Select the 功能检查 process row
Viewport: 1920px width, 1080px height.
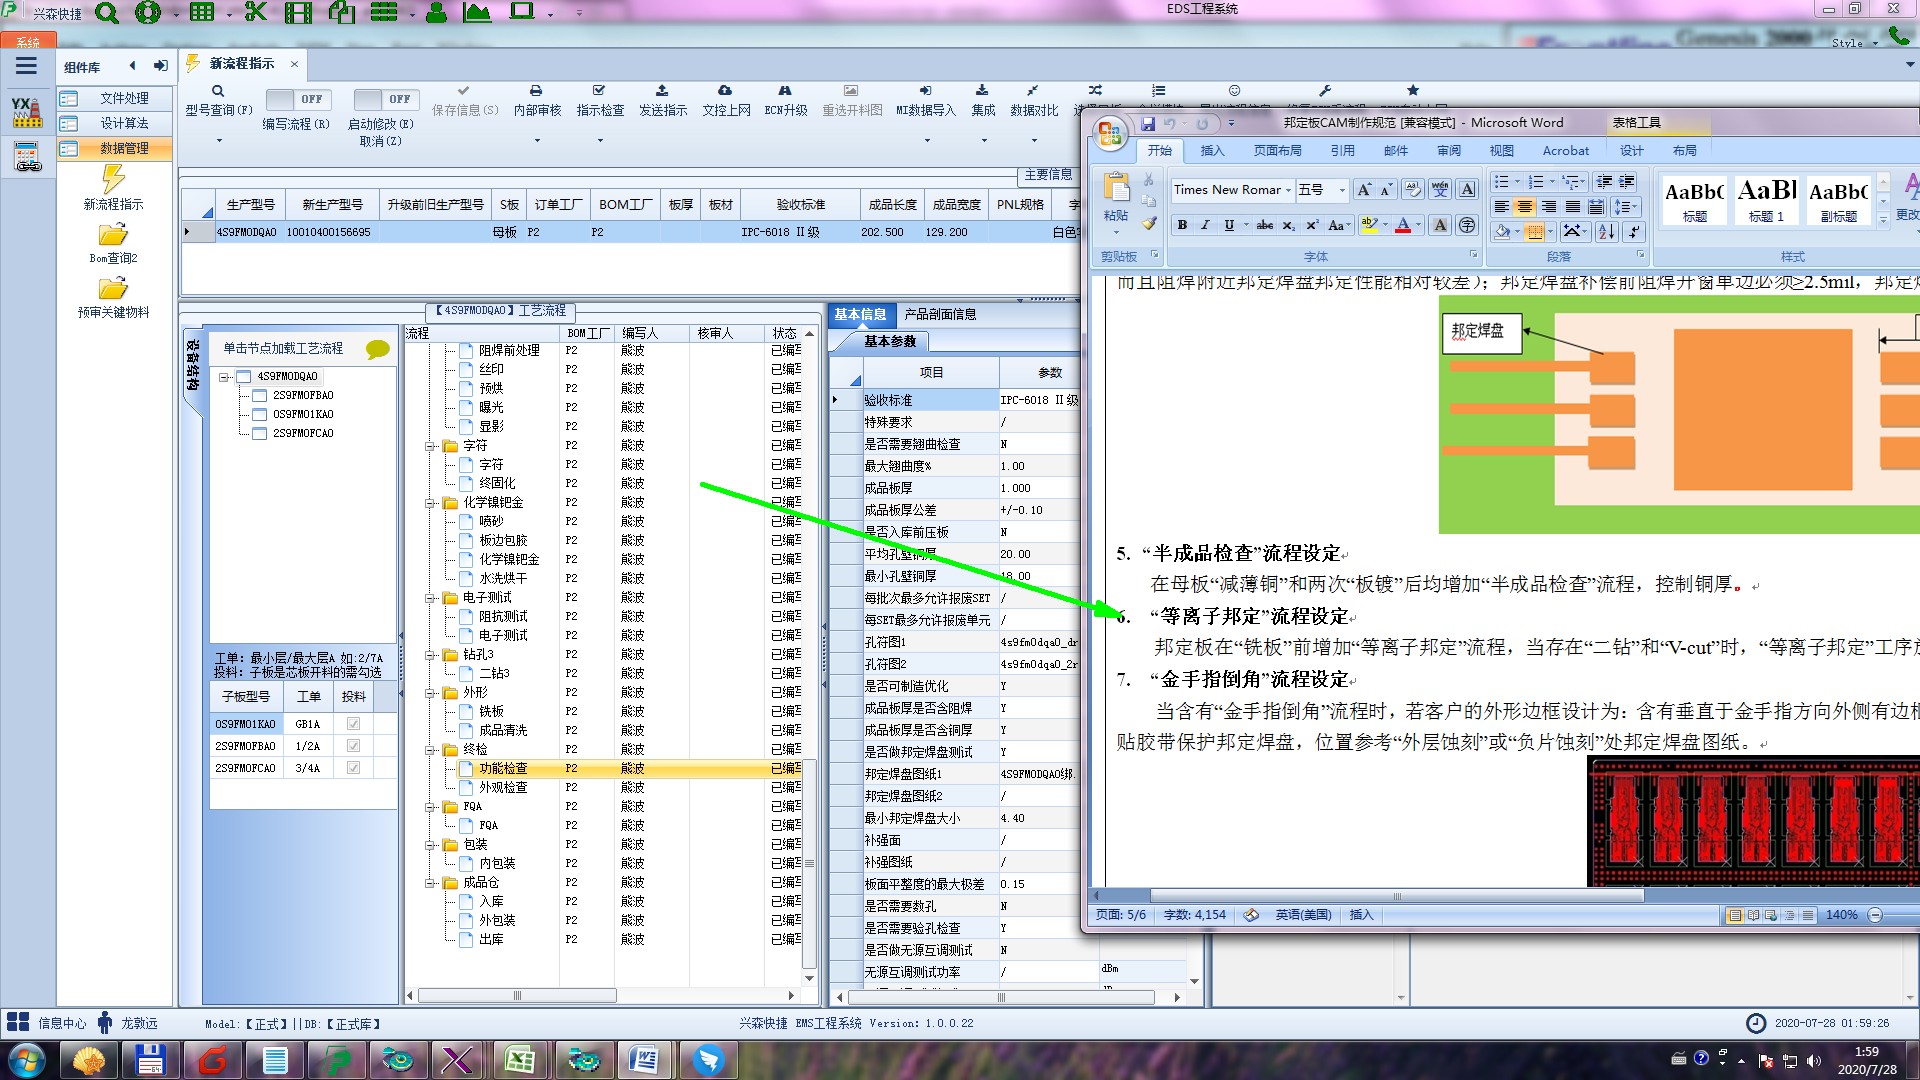503,768
